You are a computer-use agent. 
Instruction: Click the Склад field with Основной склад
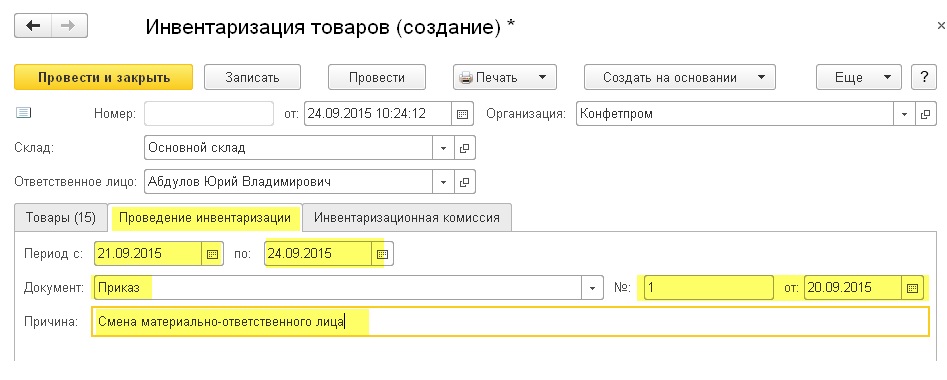tap(289, 148)
